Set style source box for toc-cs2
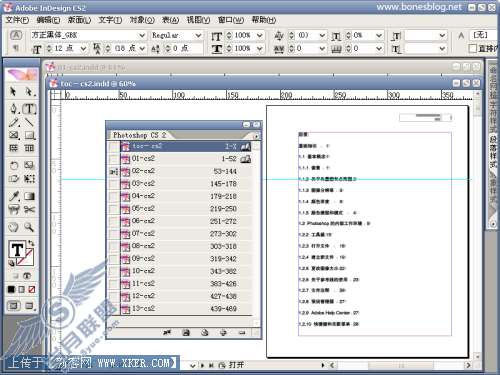This screenshot has width=500, height=375. (x=114, y=146)
